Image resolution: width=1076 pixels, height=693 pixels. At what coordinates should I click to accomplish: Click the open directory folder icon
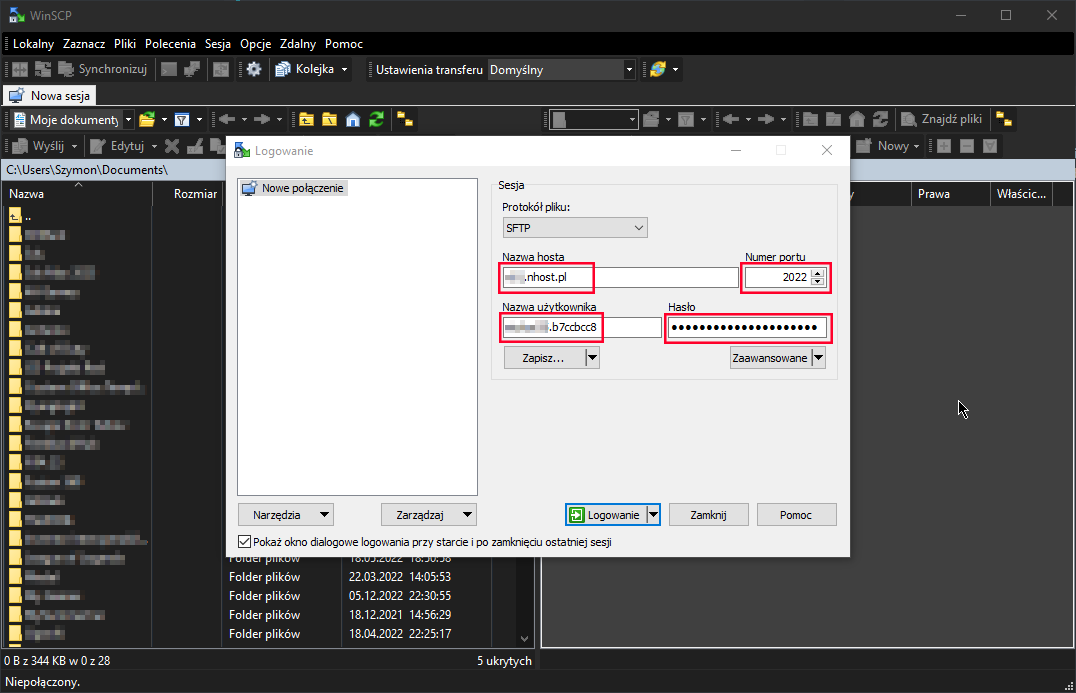click(x=148, y=119)
